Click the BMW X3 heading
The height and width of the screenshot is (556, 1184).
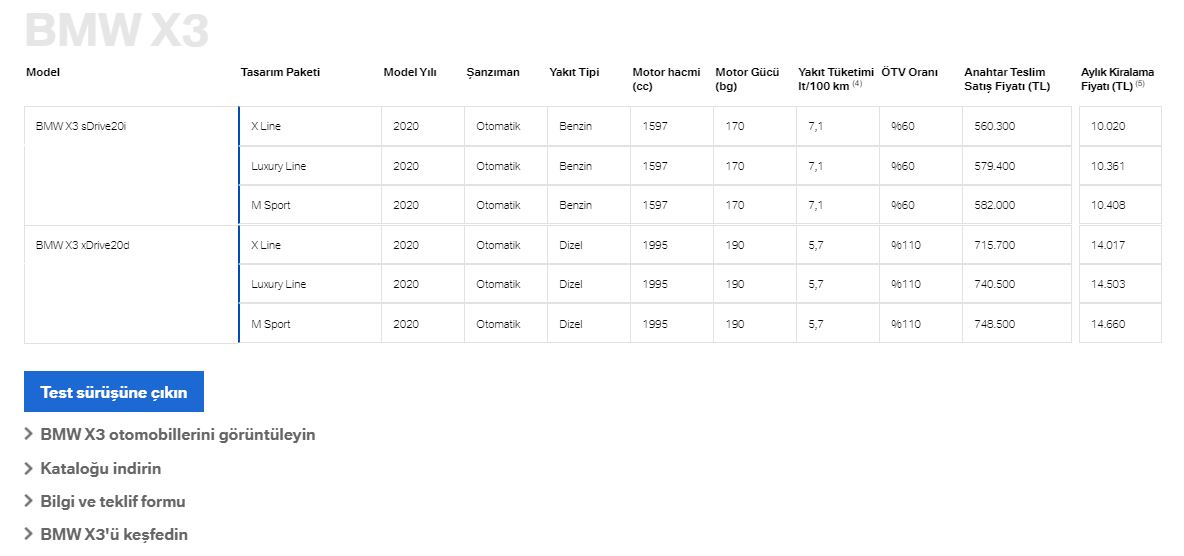pos(116,31)
